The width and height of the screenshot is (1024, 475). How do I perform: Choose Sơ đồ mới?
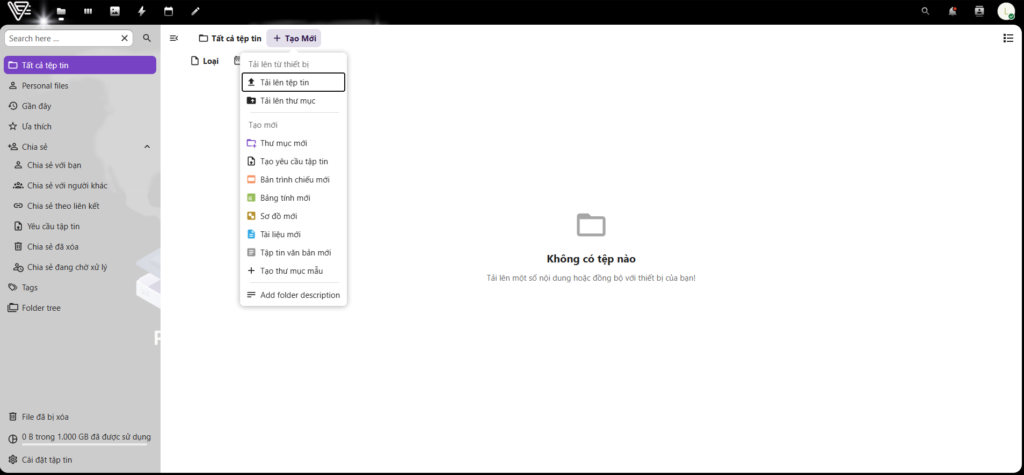click(x=293, y=216)
